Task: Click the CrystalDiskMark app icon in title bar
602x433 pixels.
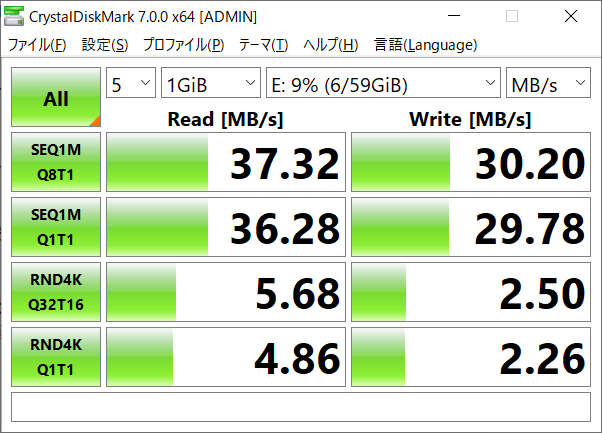Action: point(14,16)
